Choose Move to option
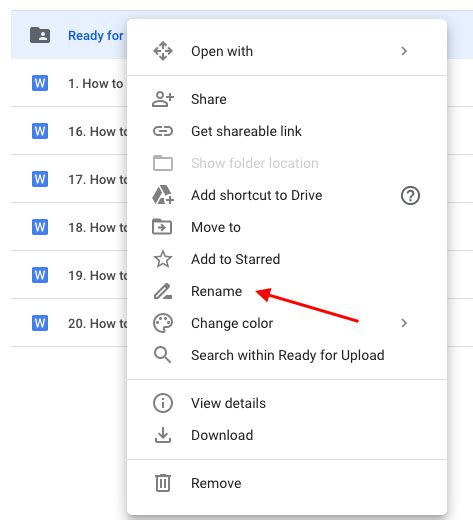The height and width of the screenshot is (520, 473). click(x=287, y=227)
